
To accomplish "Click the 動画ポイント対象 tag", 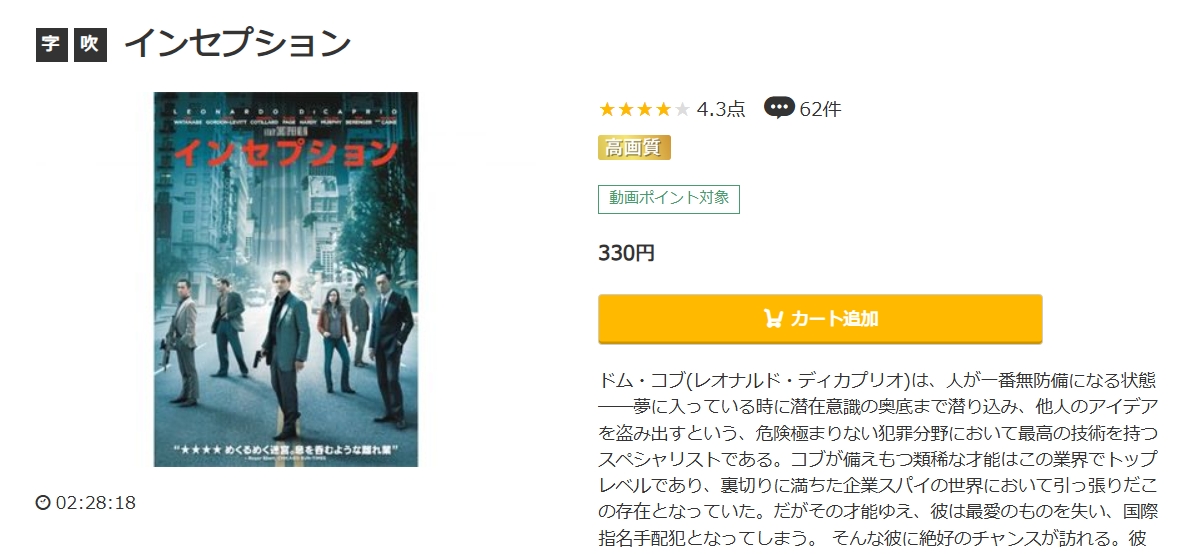I will pos(669,198).
